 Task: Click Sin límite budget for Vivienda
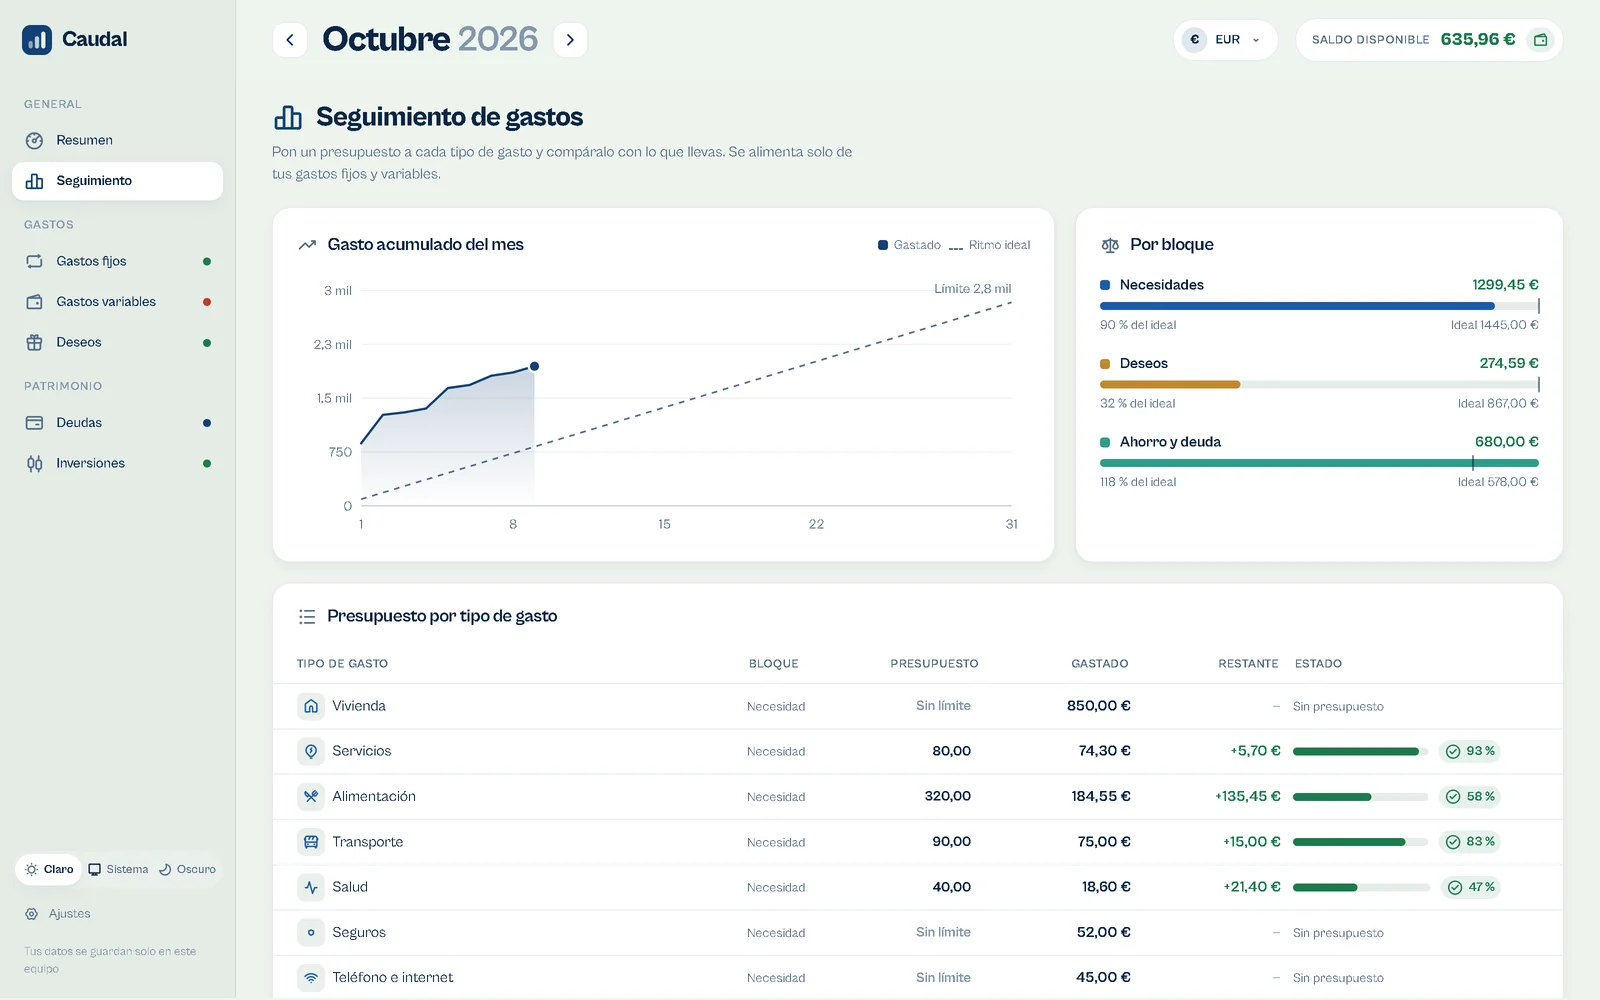943,706
